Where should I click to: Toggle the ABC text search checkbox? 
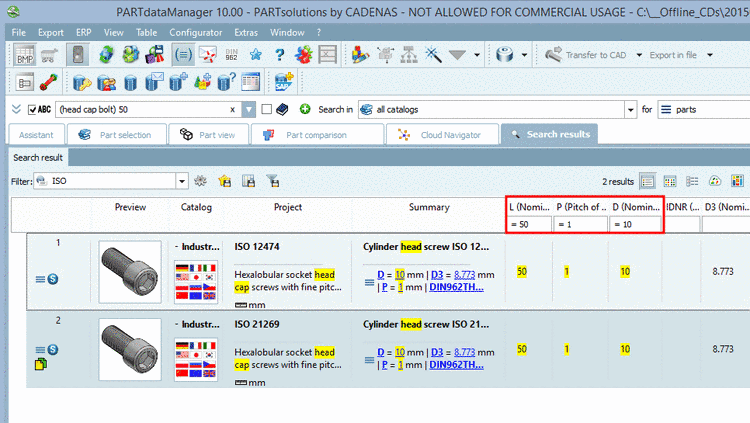(32, 110)
